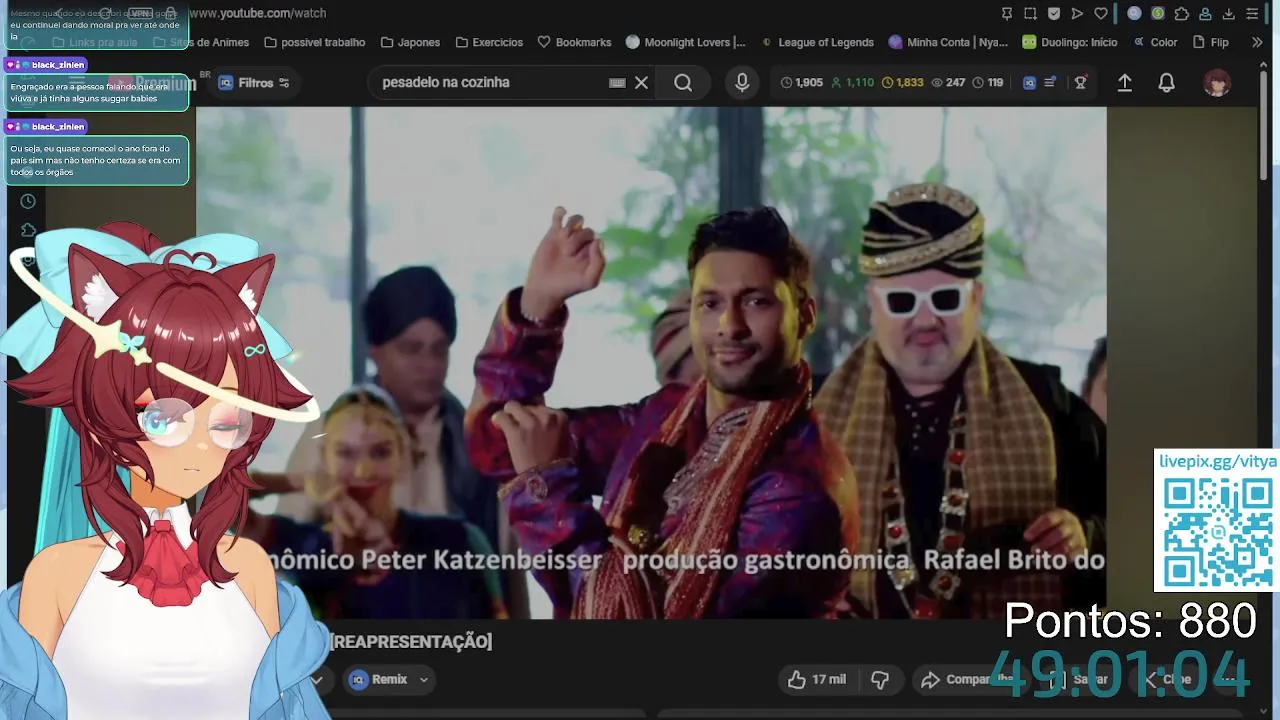Screen dimensions: 1280x720
Task: Open the Clipe clip button
Action: click(1168, 680)
